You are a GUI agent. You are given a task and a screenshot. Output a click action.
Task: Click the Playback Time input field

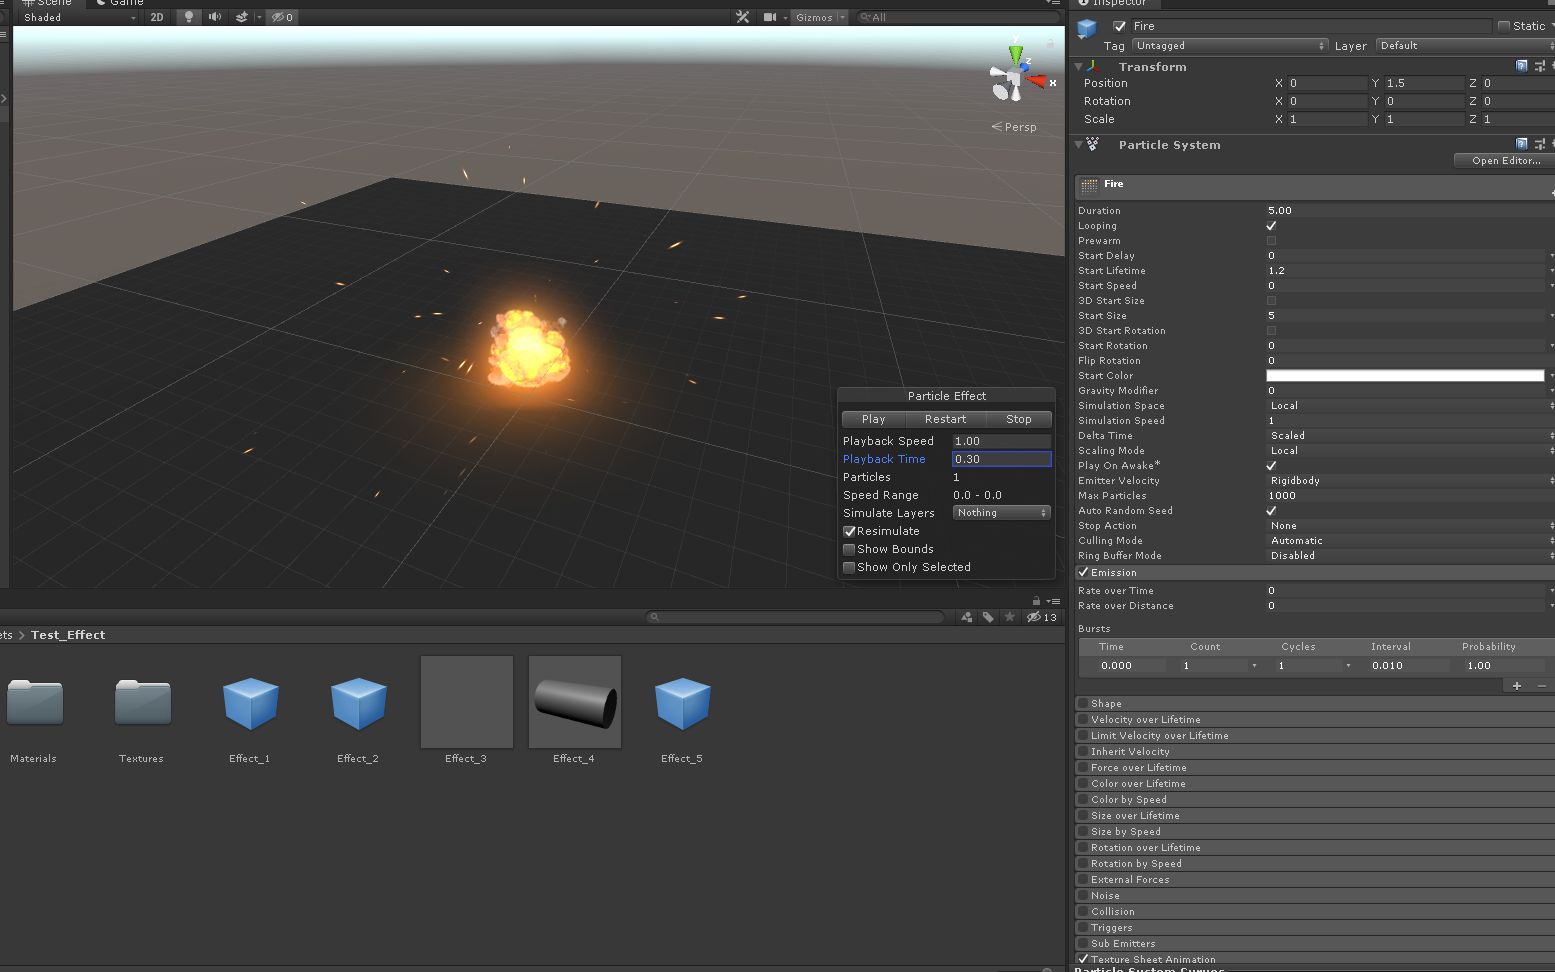click(x=1001, y=459)
